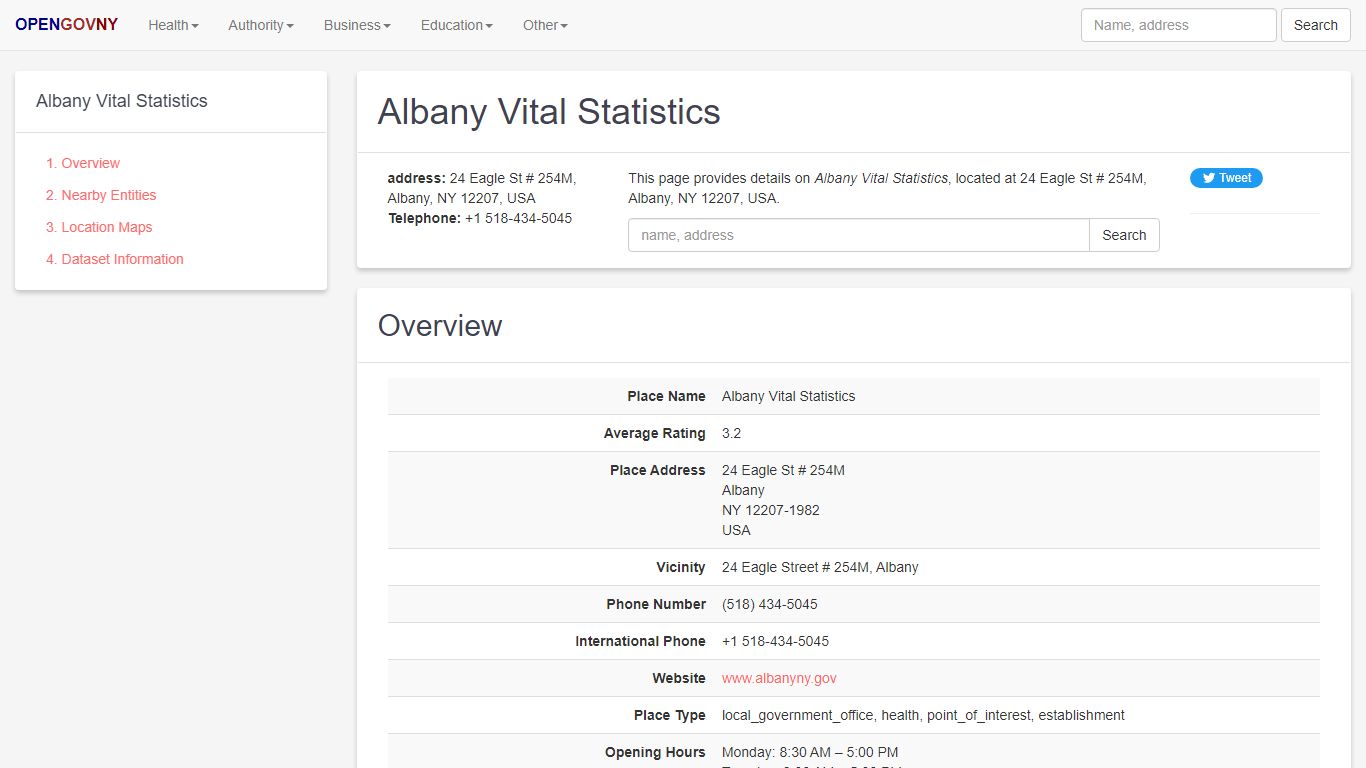The width and height of the screenshot is (1366, 768).
Task: Select the Average Rating value 3.2
Action: [x=731, y=433]
